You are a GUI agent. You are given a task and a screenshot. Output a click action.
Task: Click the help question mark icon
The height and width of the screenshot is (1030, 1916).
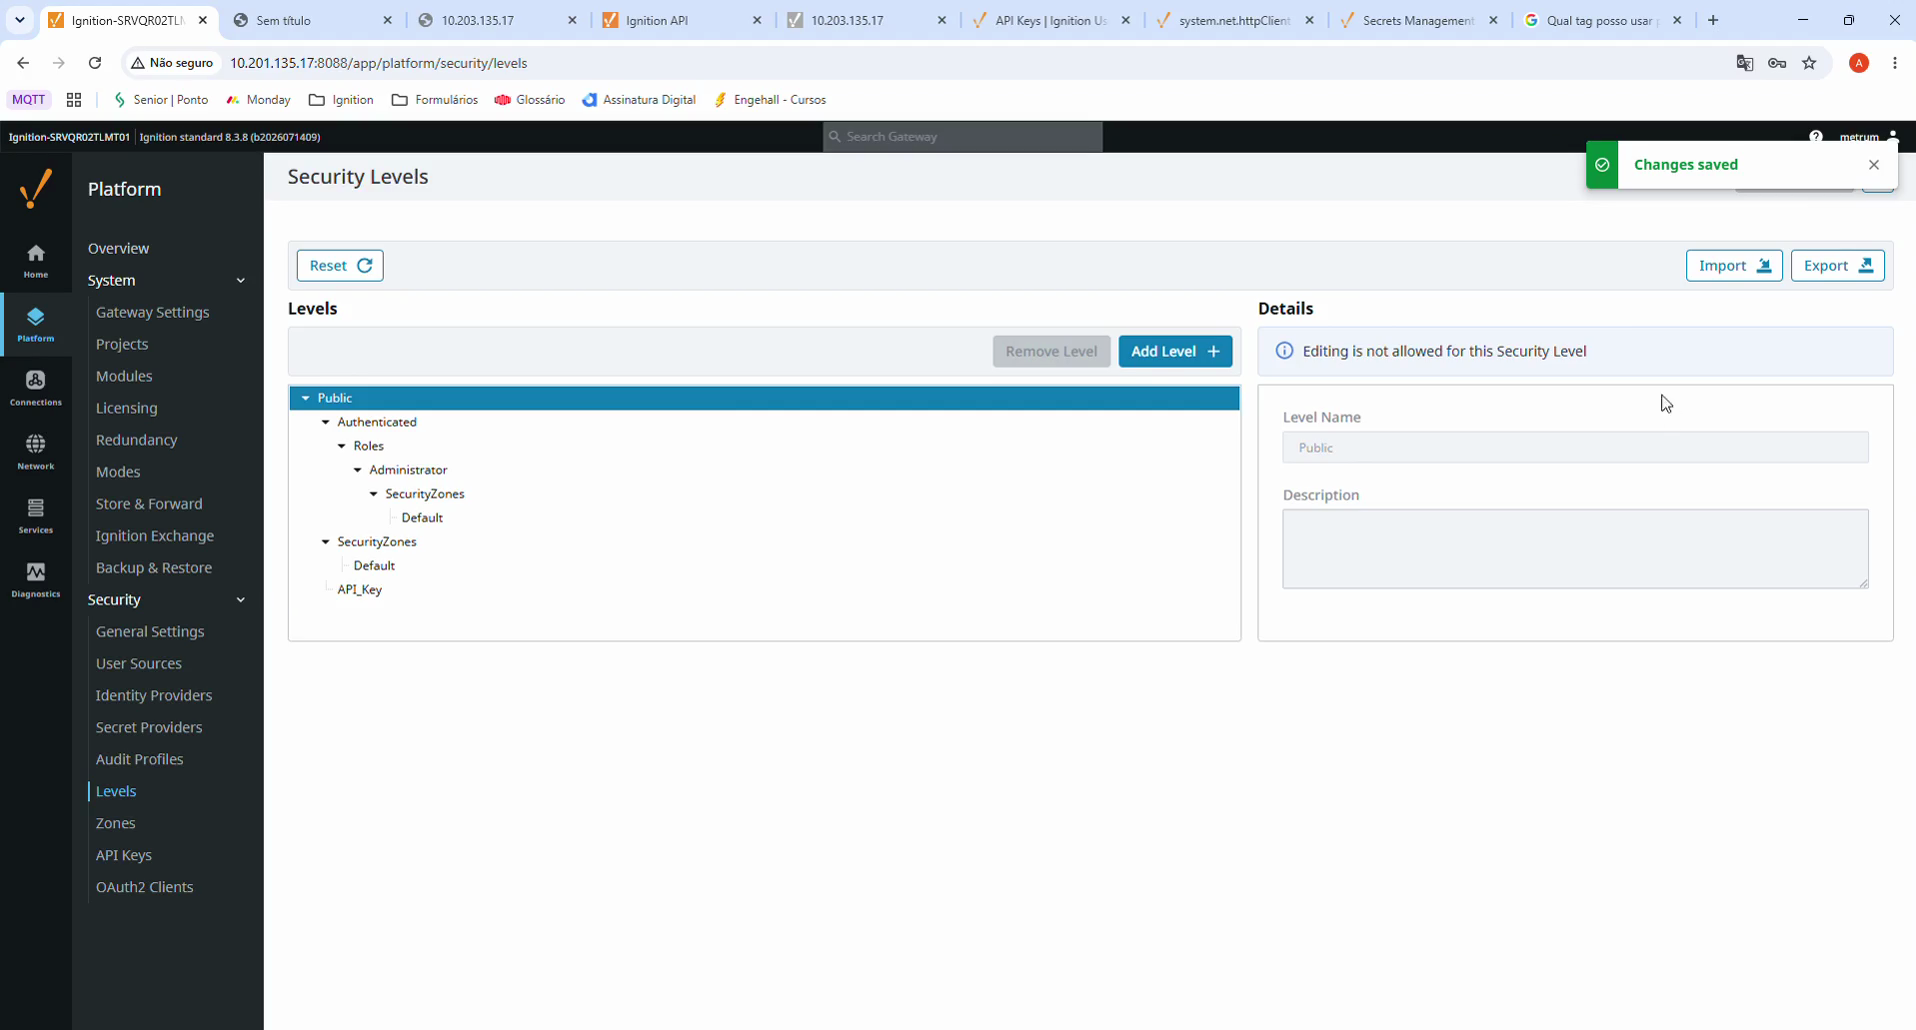point(1816,137)
